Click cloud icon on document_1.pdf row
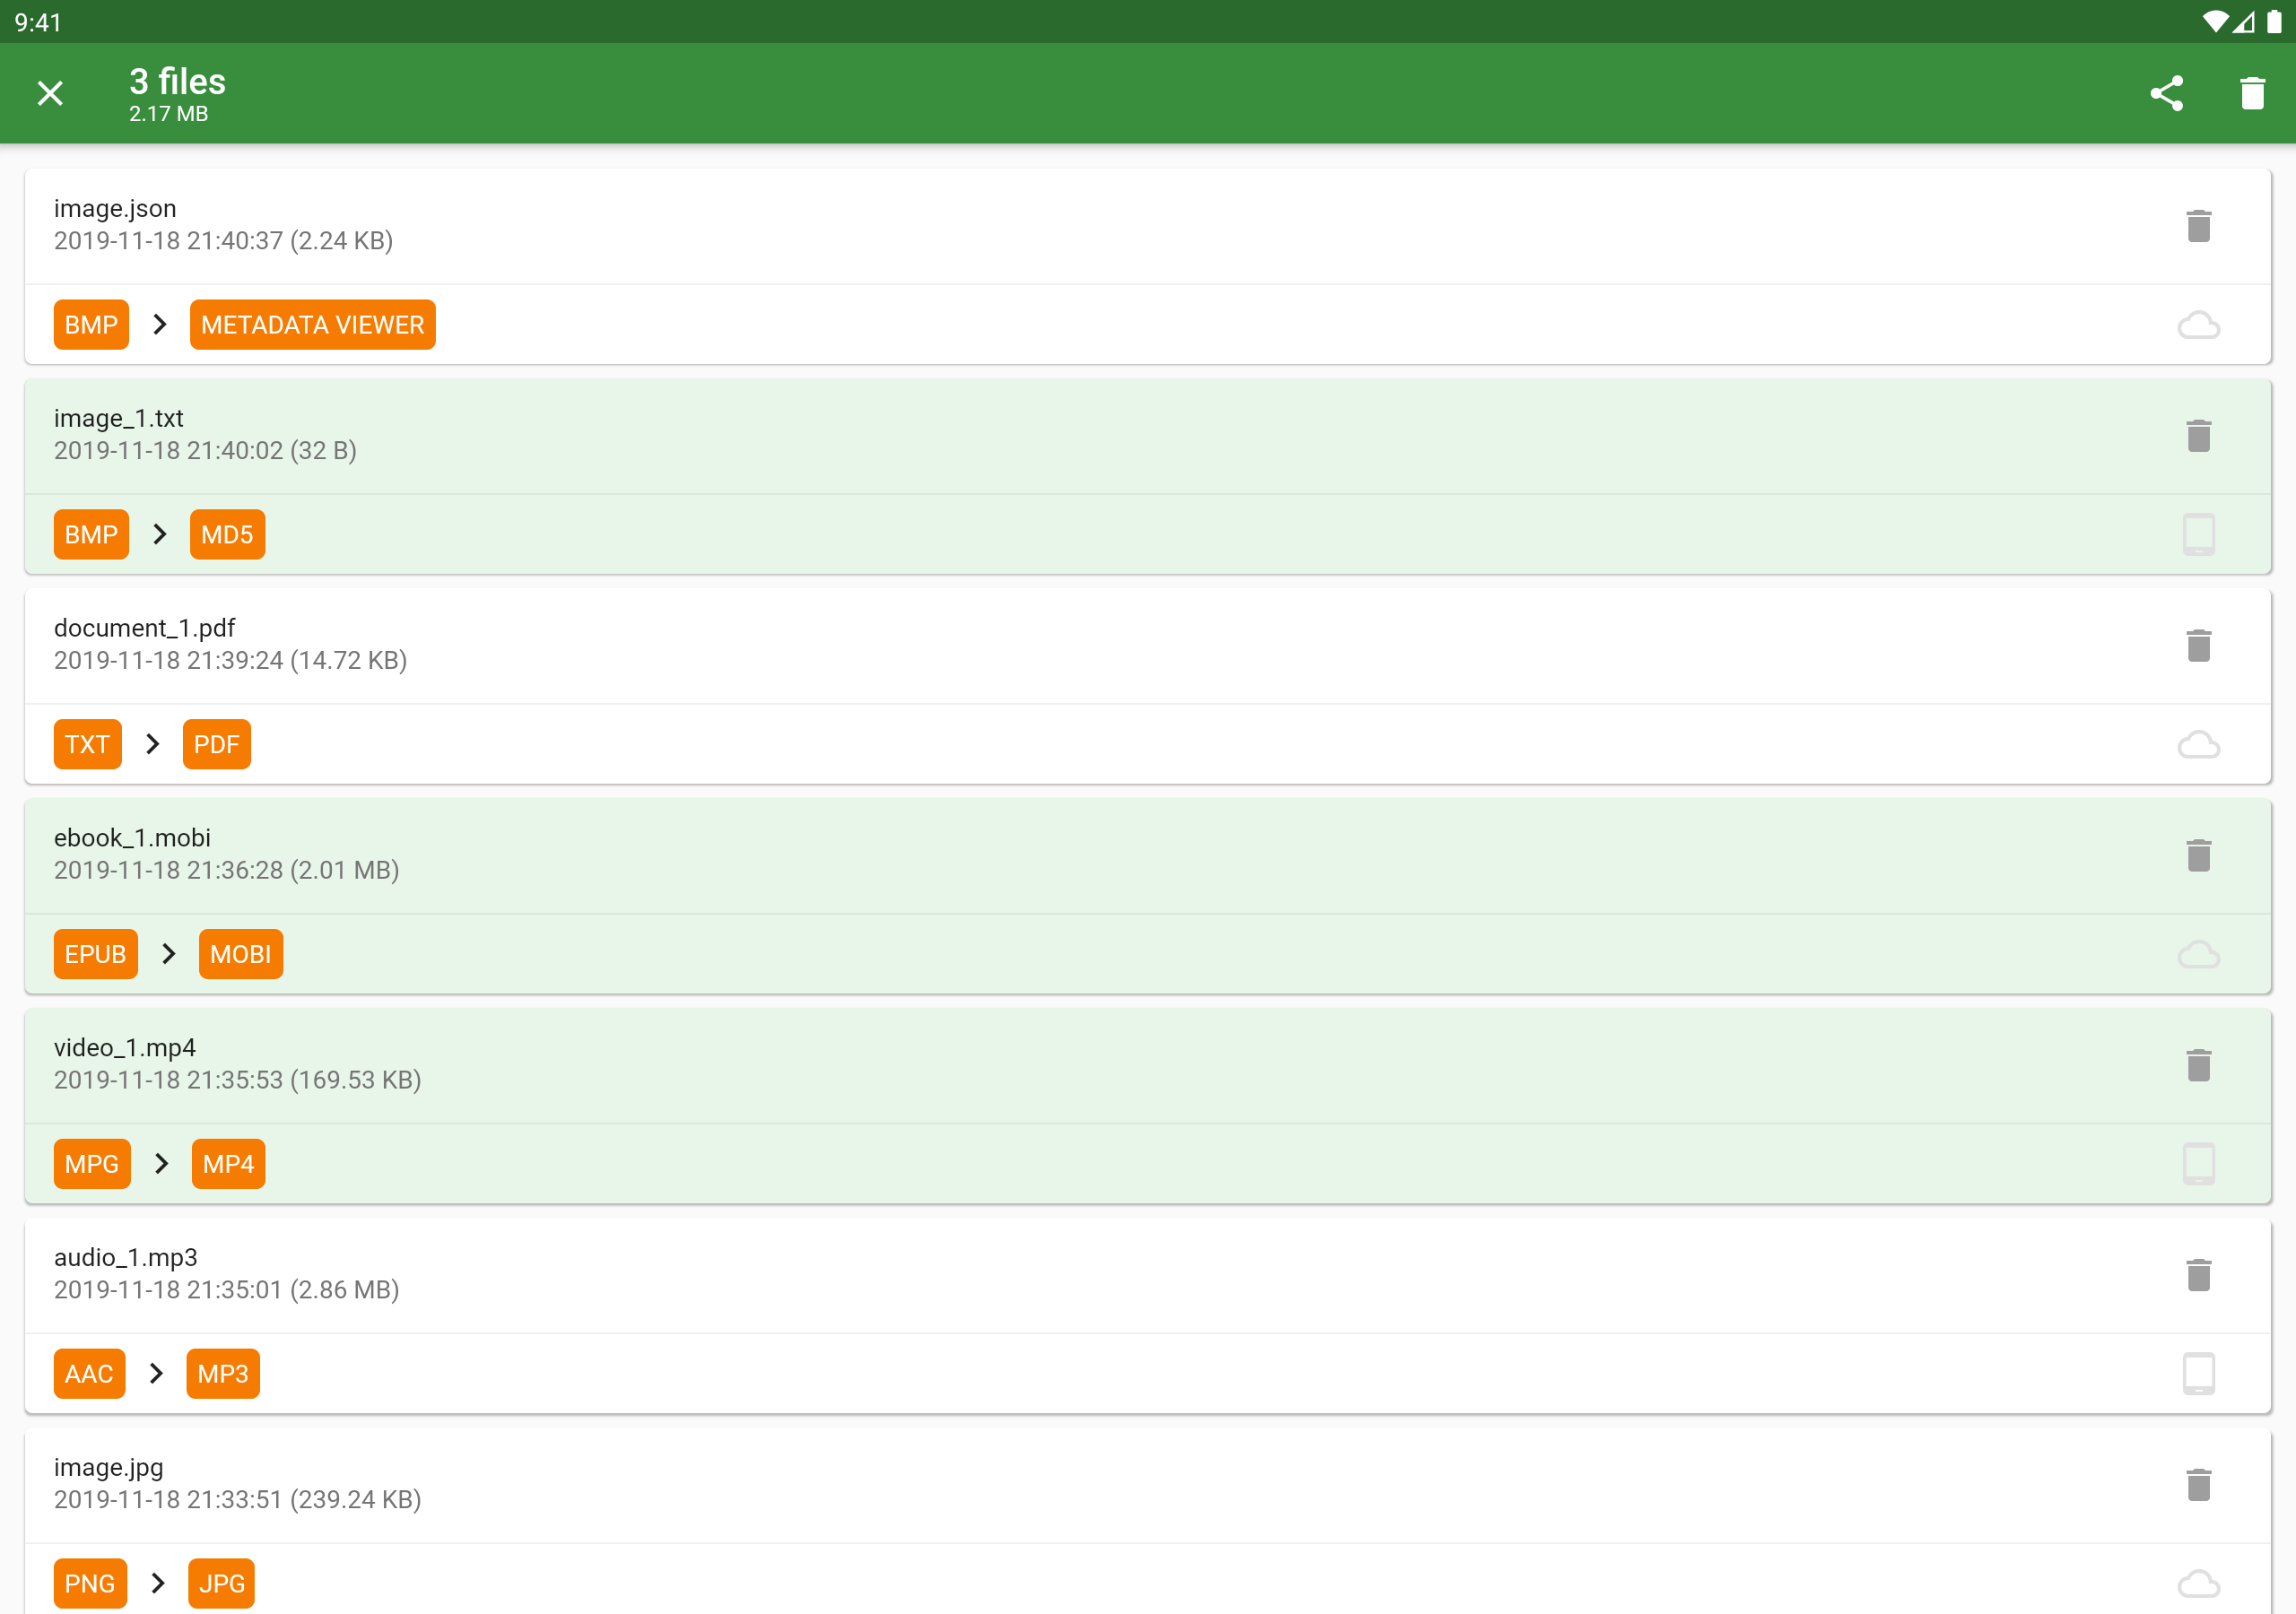 pos(2198,745)
